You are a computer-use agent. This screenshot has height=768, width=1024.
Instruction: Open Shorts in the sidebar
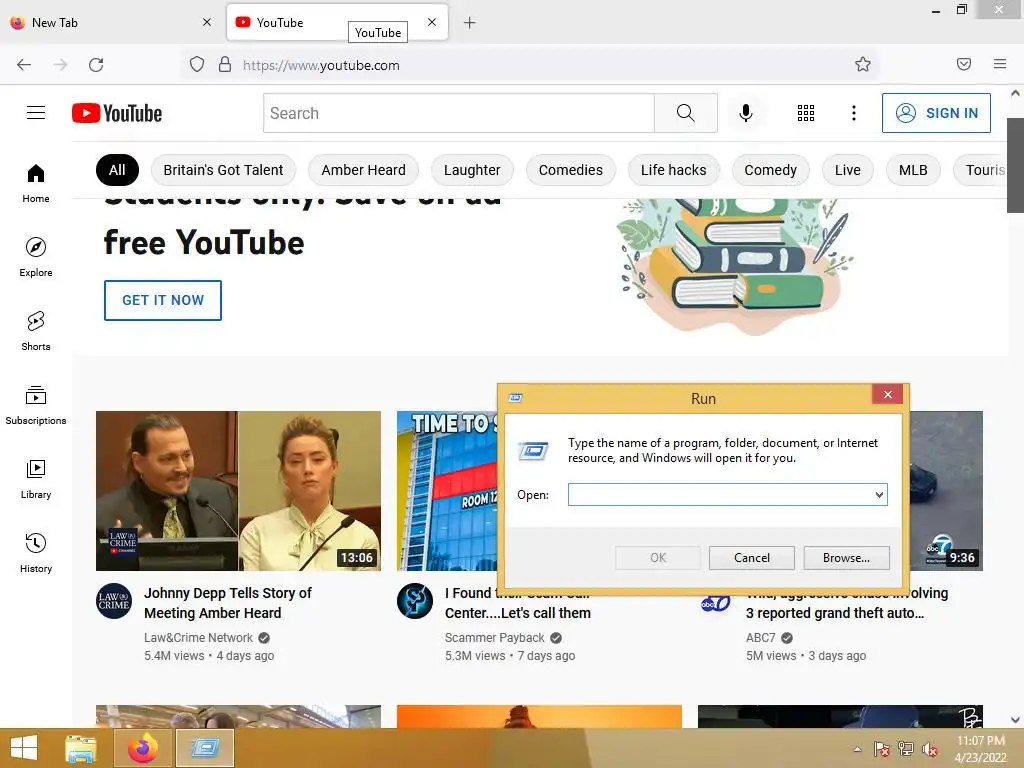(36, 331)
